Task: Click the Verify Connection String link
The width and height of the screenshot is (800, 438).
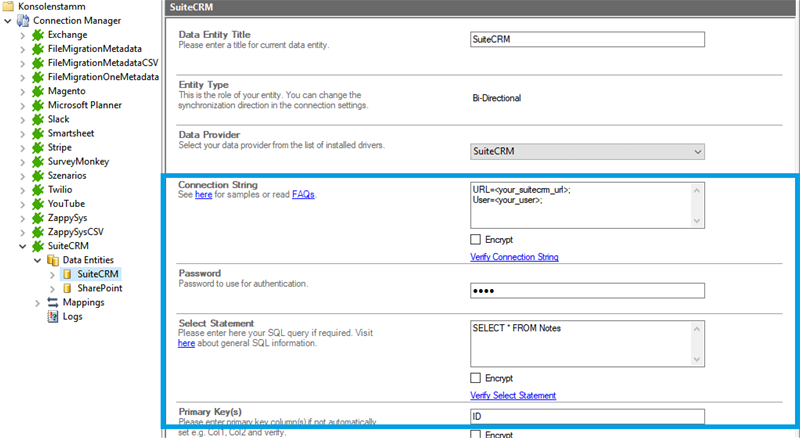Action: [514, 257]
